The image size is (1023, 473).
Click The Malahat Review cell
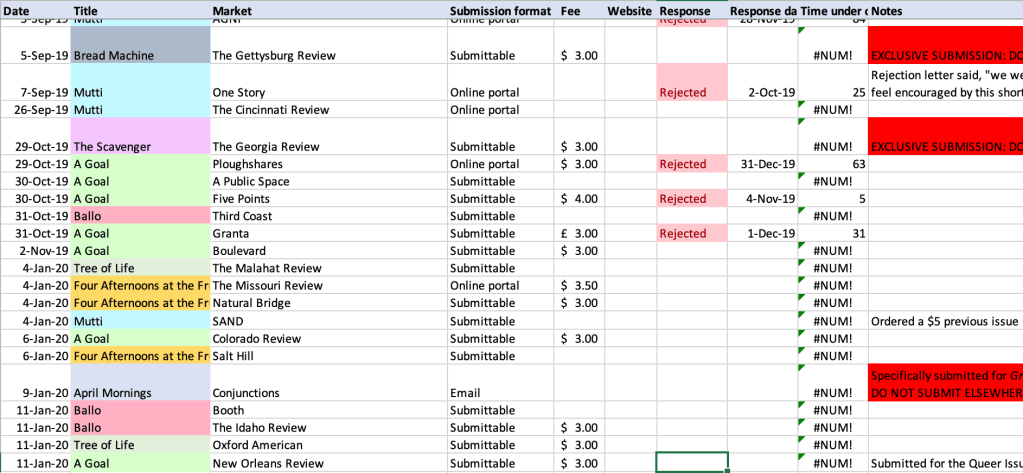[x=329, y=268]
